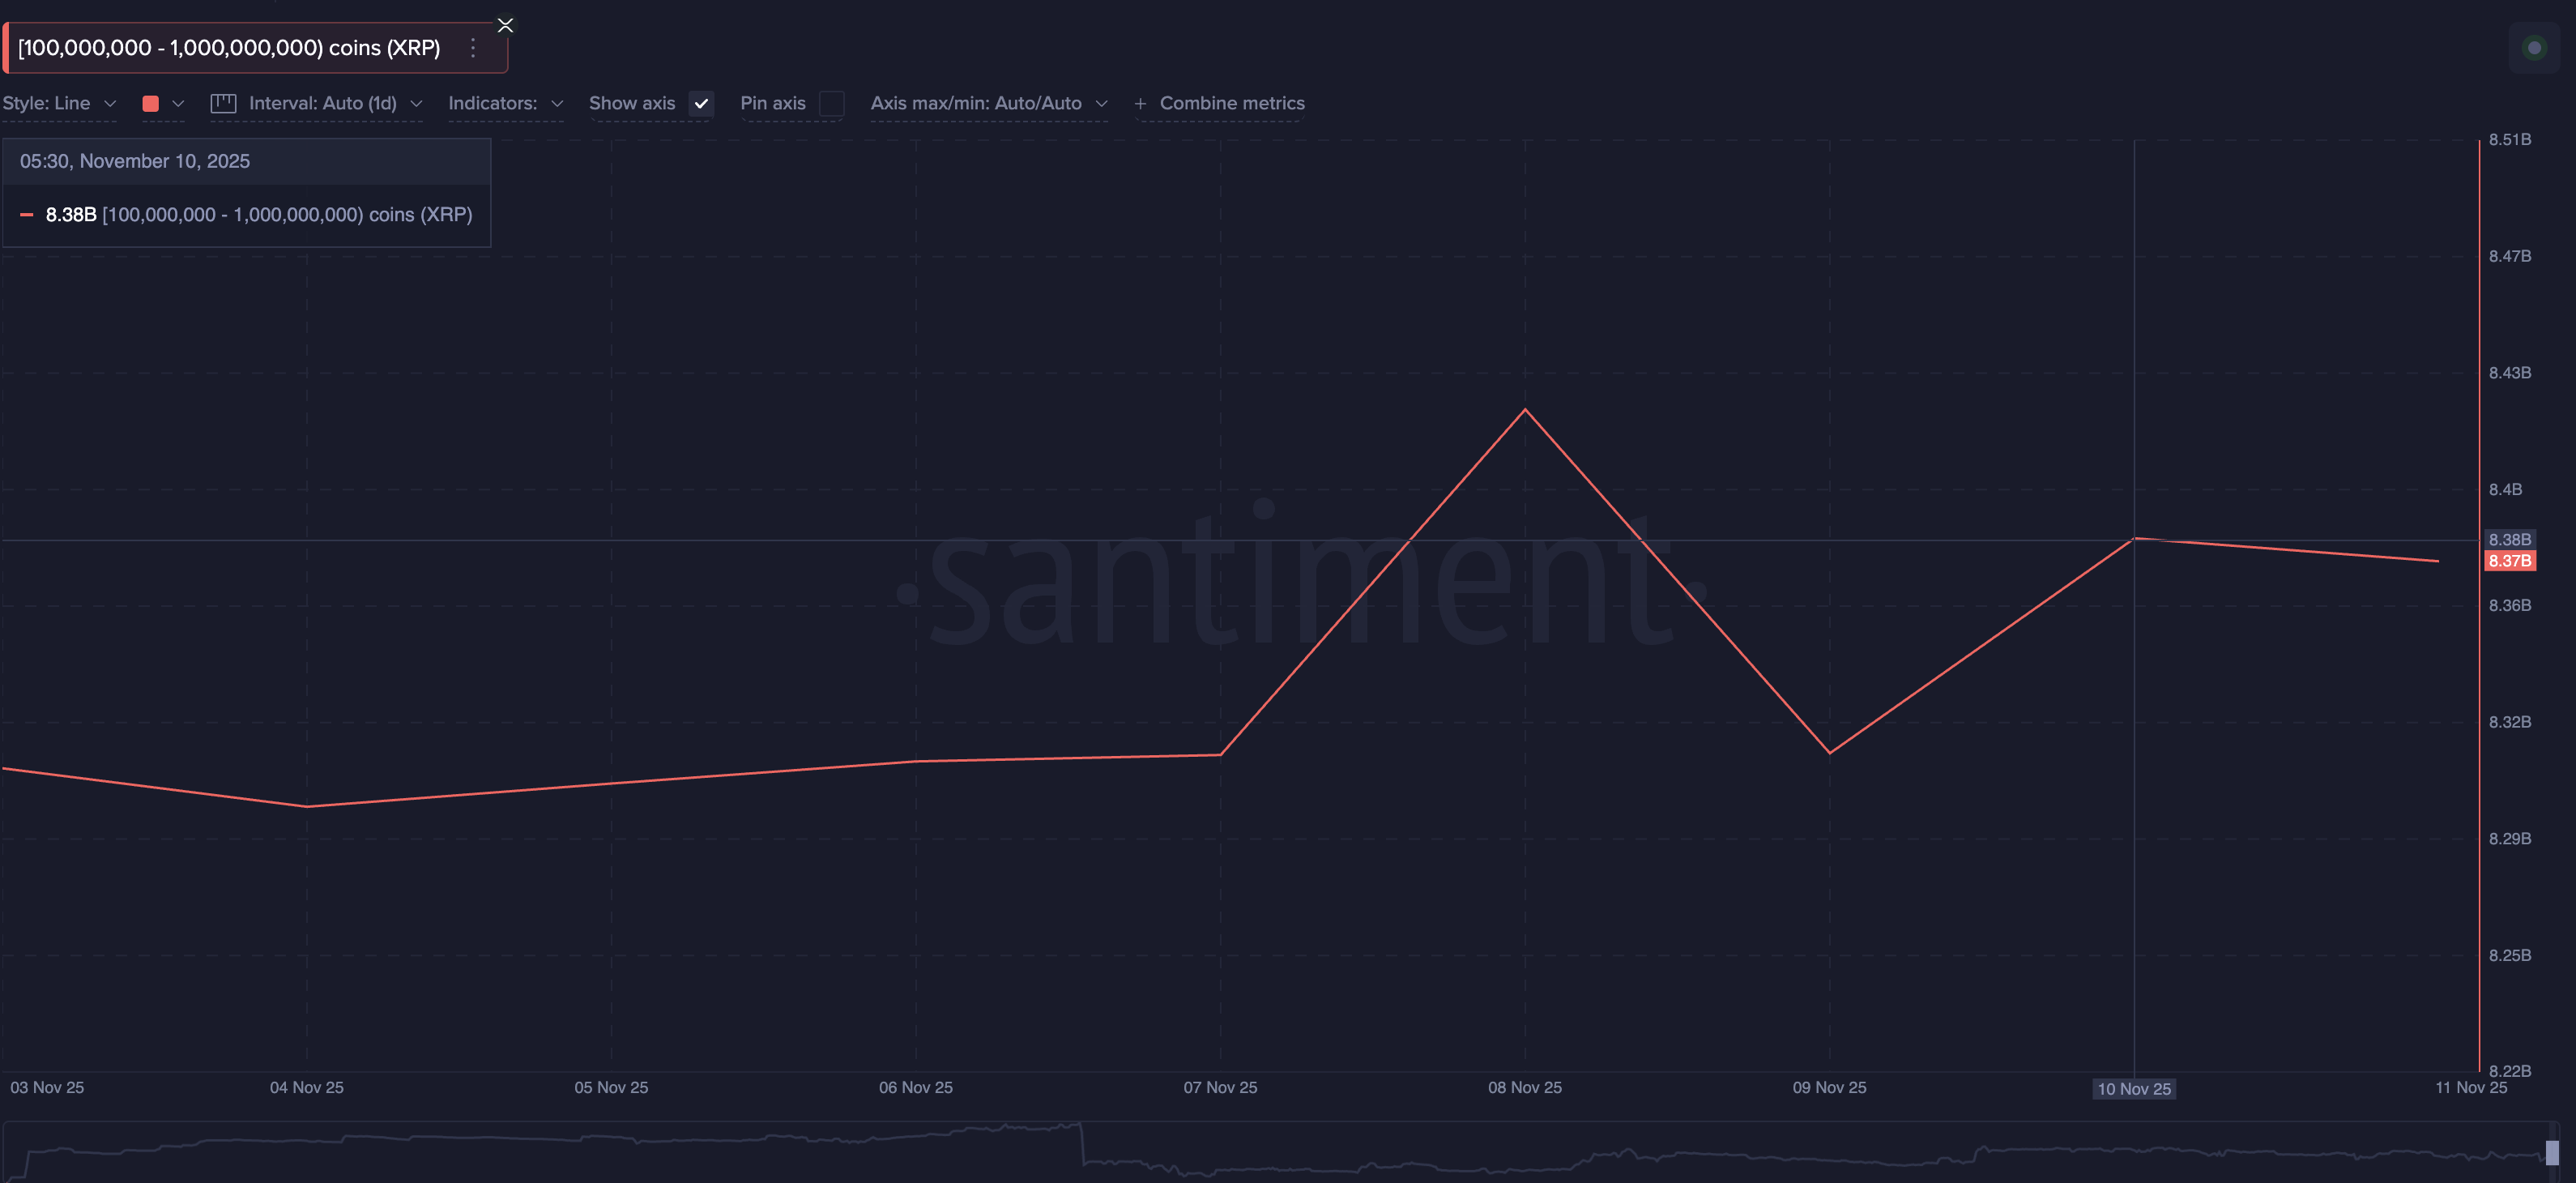Click the chevron beside Axis max/min setting
The image size is (2576, 1183).
pyautogui.click(x=1102, y=103)
